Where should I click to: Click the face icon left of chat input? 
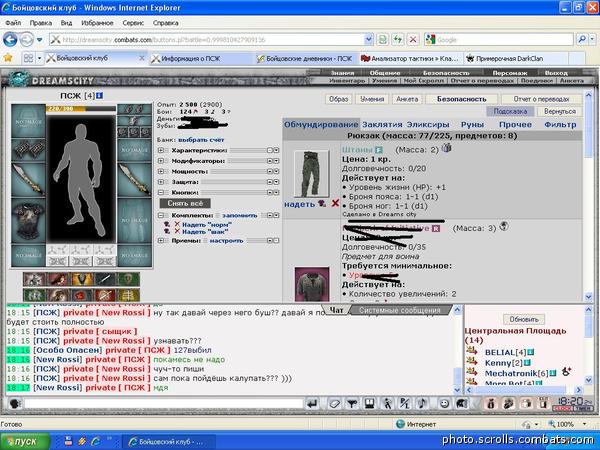(15, 403)
